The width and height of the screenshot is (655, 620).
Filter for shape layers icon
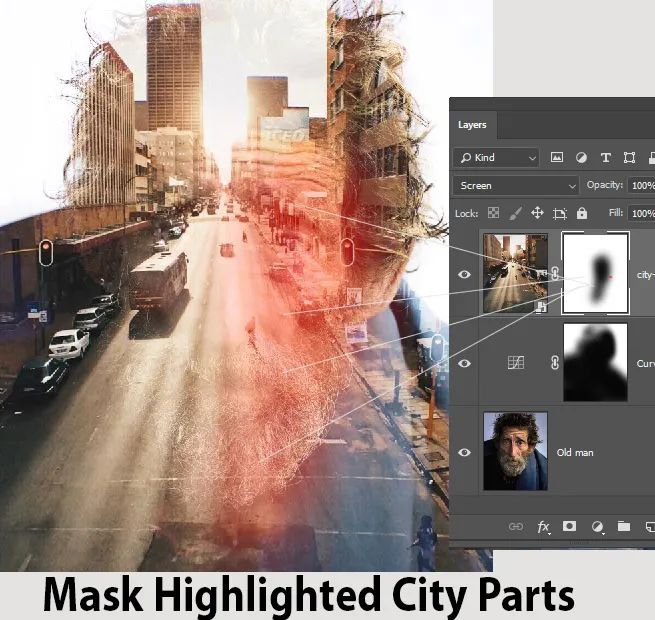(x=630, y=158)
